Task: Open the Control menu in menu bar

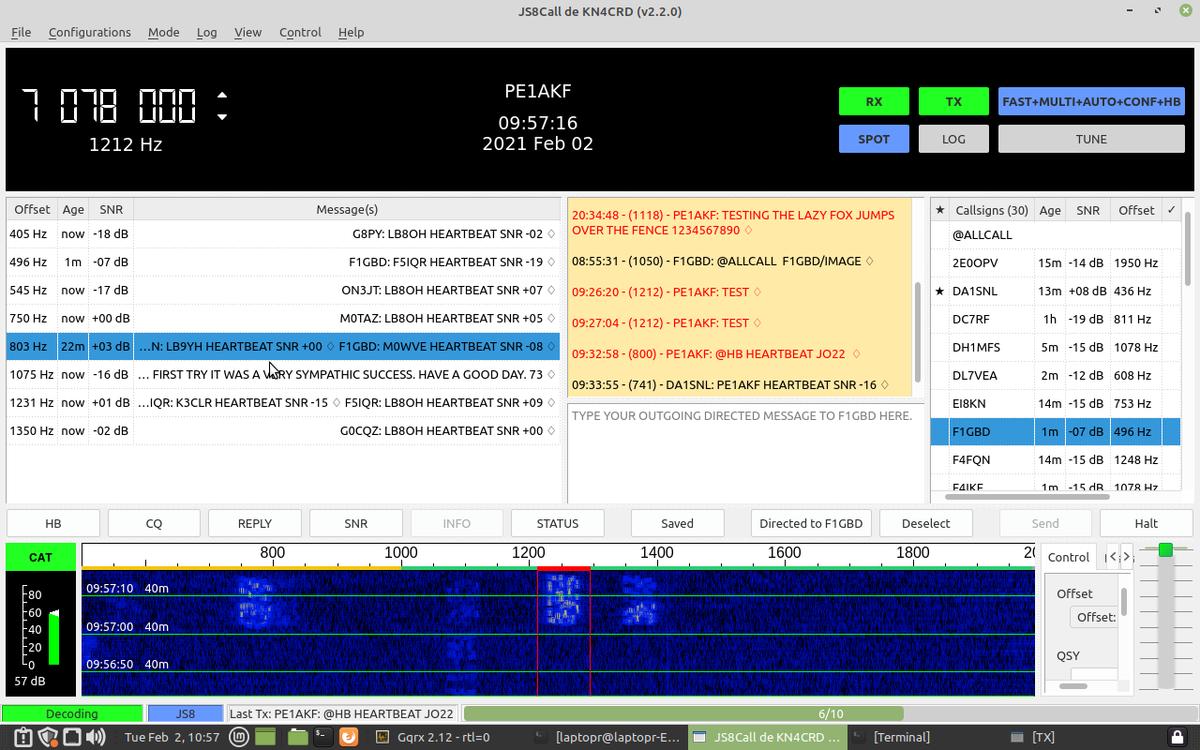Action: coord(300,32)
